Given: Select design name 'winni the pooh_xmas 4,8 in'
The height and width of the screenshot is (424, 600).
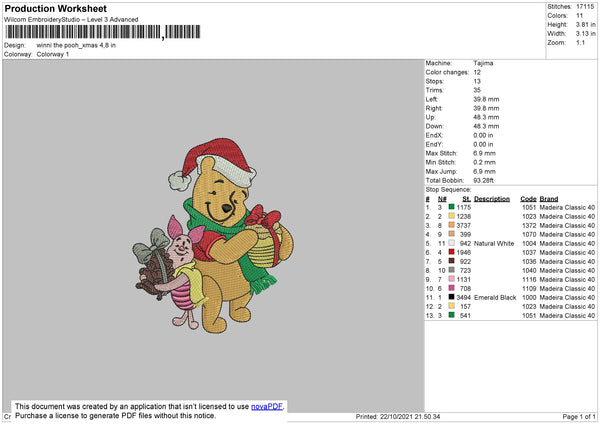Looking at the screenshot, I should (x=76, y=45).
